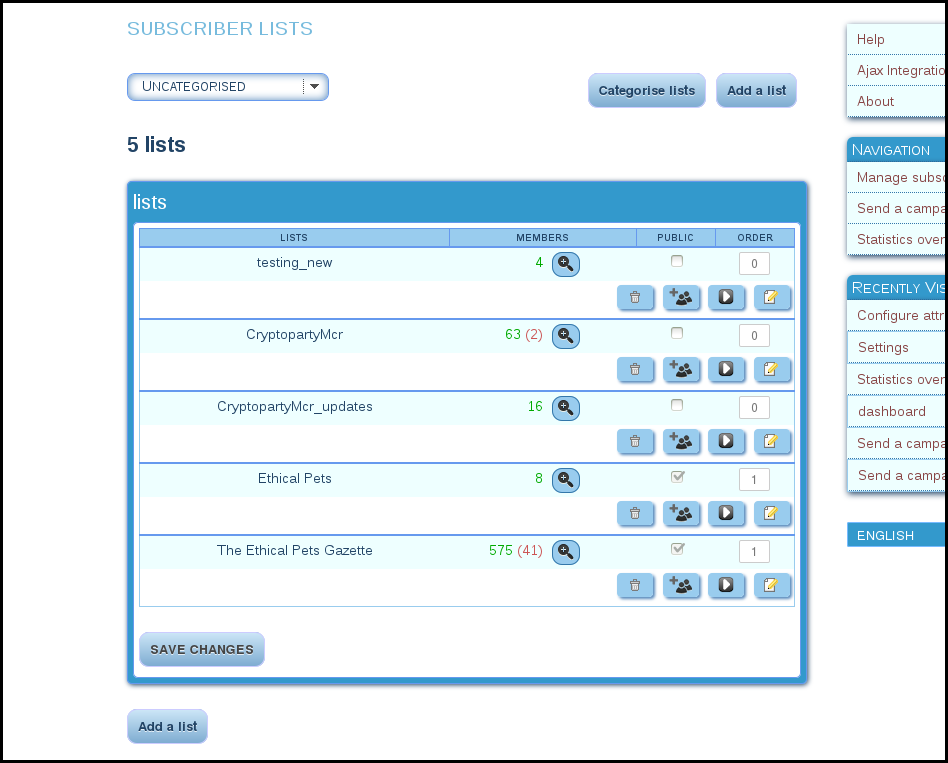Viewport: 948px width, 763px height.
Task: Edit the Ethical Pets list
Action: (772, 513)
